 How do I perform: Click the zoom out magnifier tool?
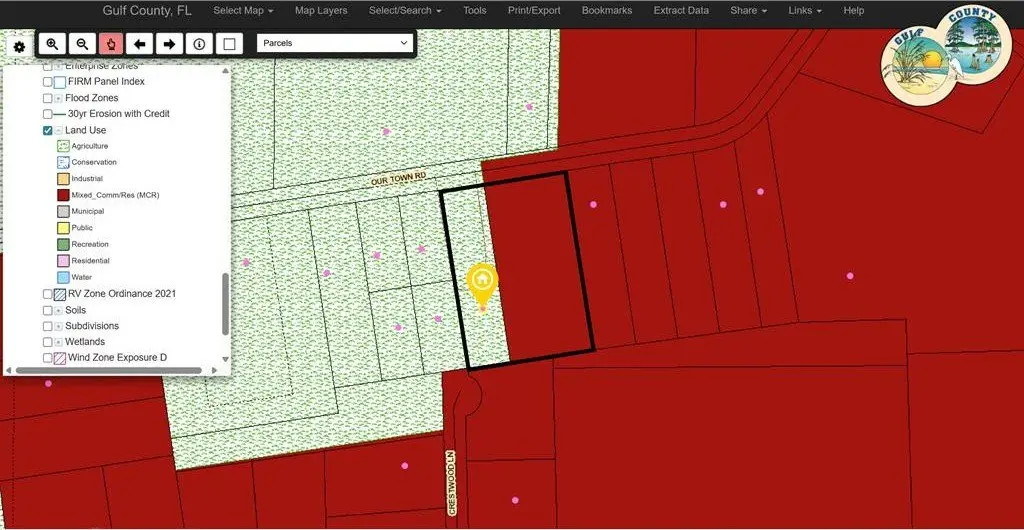click(x=82, y=44)
